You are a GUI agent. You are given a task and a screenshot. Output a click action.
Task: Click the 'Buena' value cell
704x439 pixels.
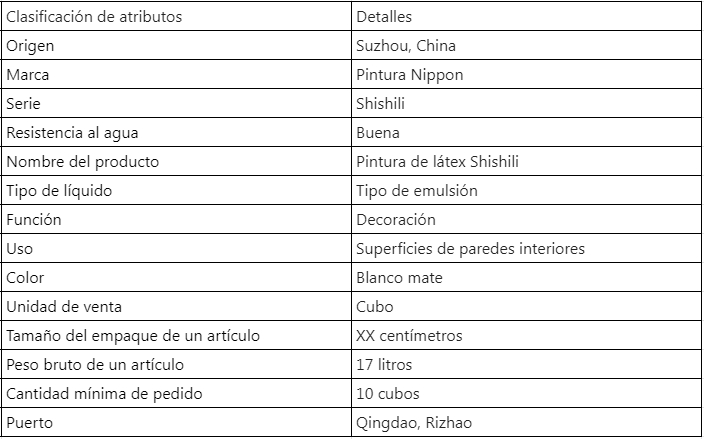(526, 132)
